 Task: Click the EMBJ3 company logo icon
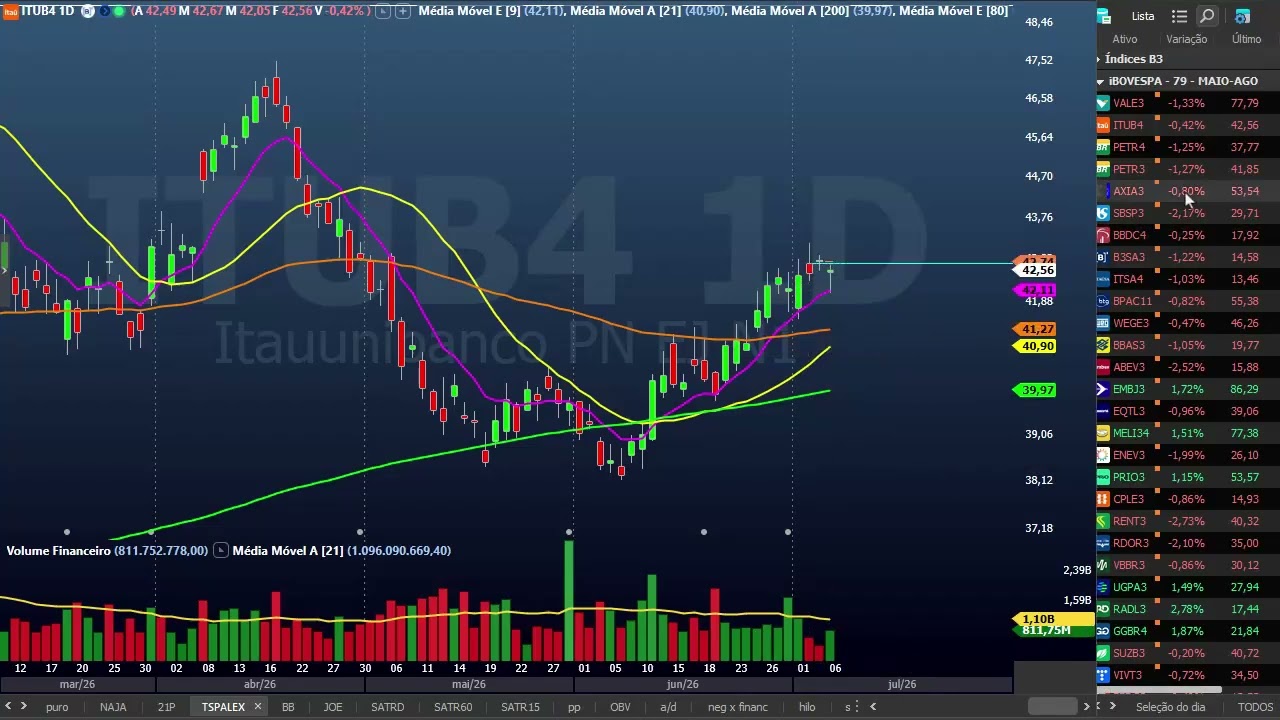point(1103,389)
